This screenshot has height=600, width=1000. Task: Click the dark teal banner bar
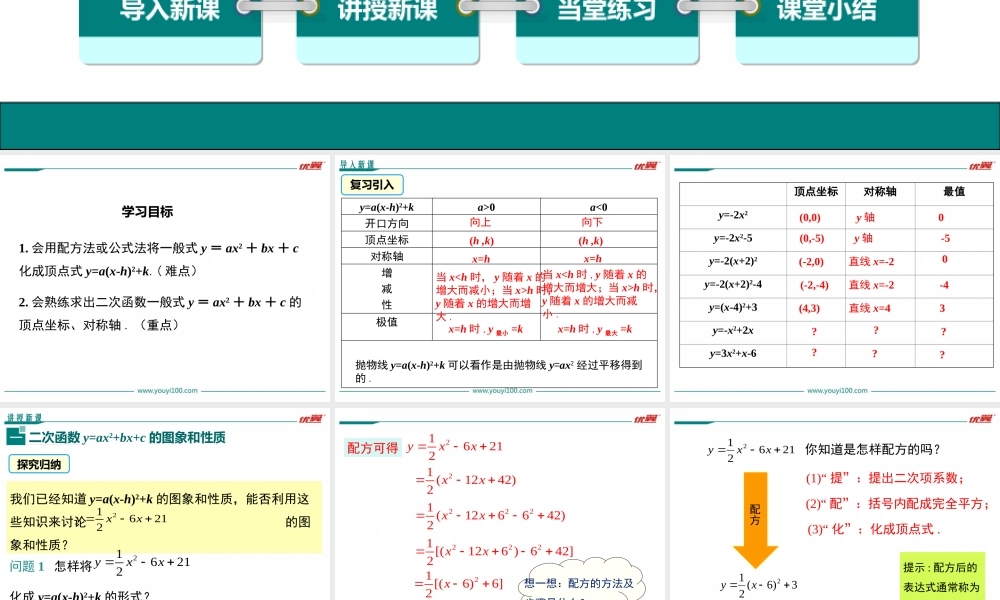[x=500, y=126]
